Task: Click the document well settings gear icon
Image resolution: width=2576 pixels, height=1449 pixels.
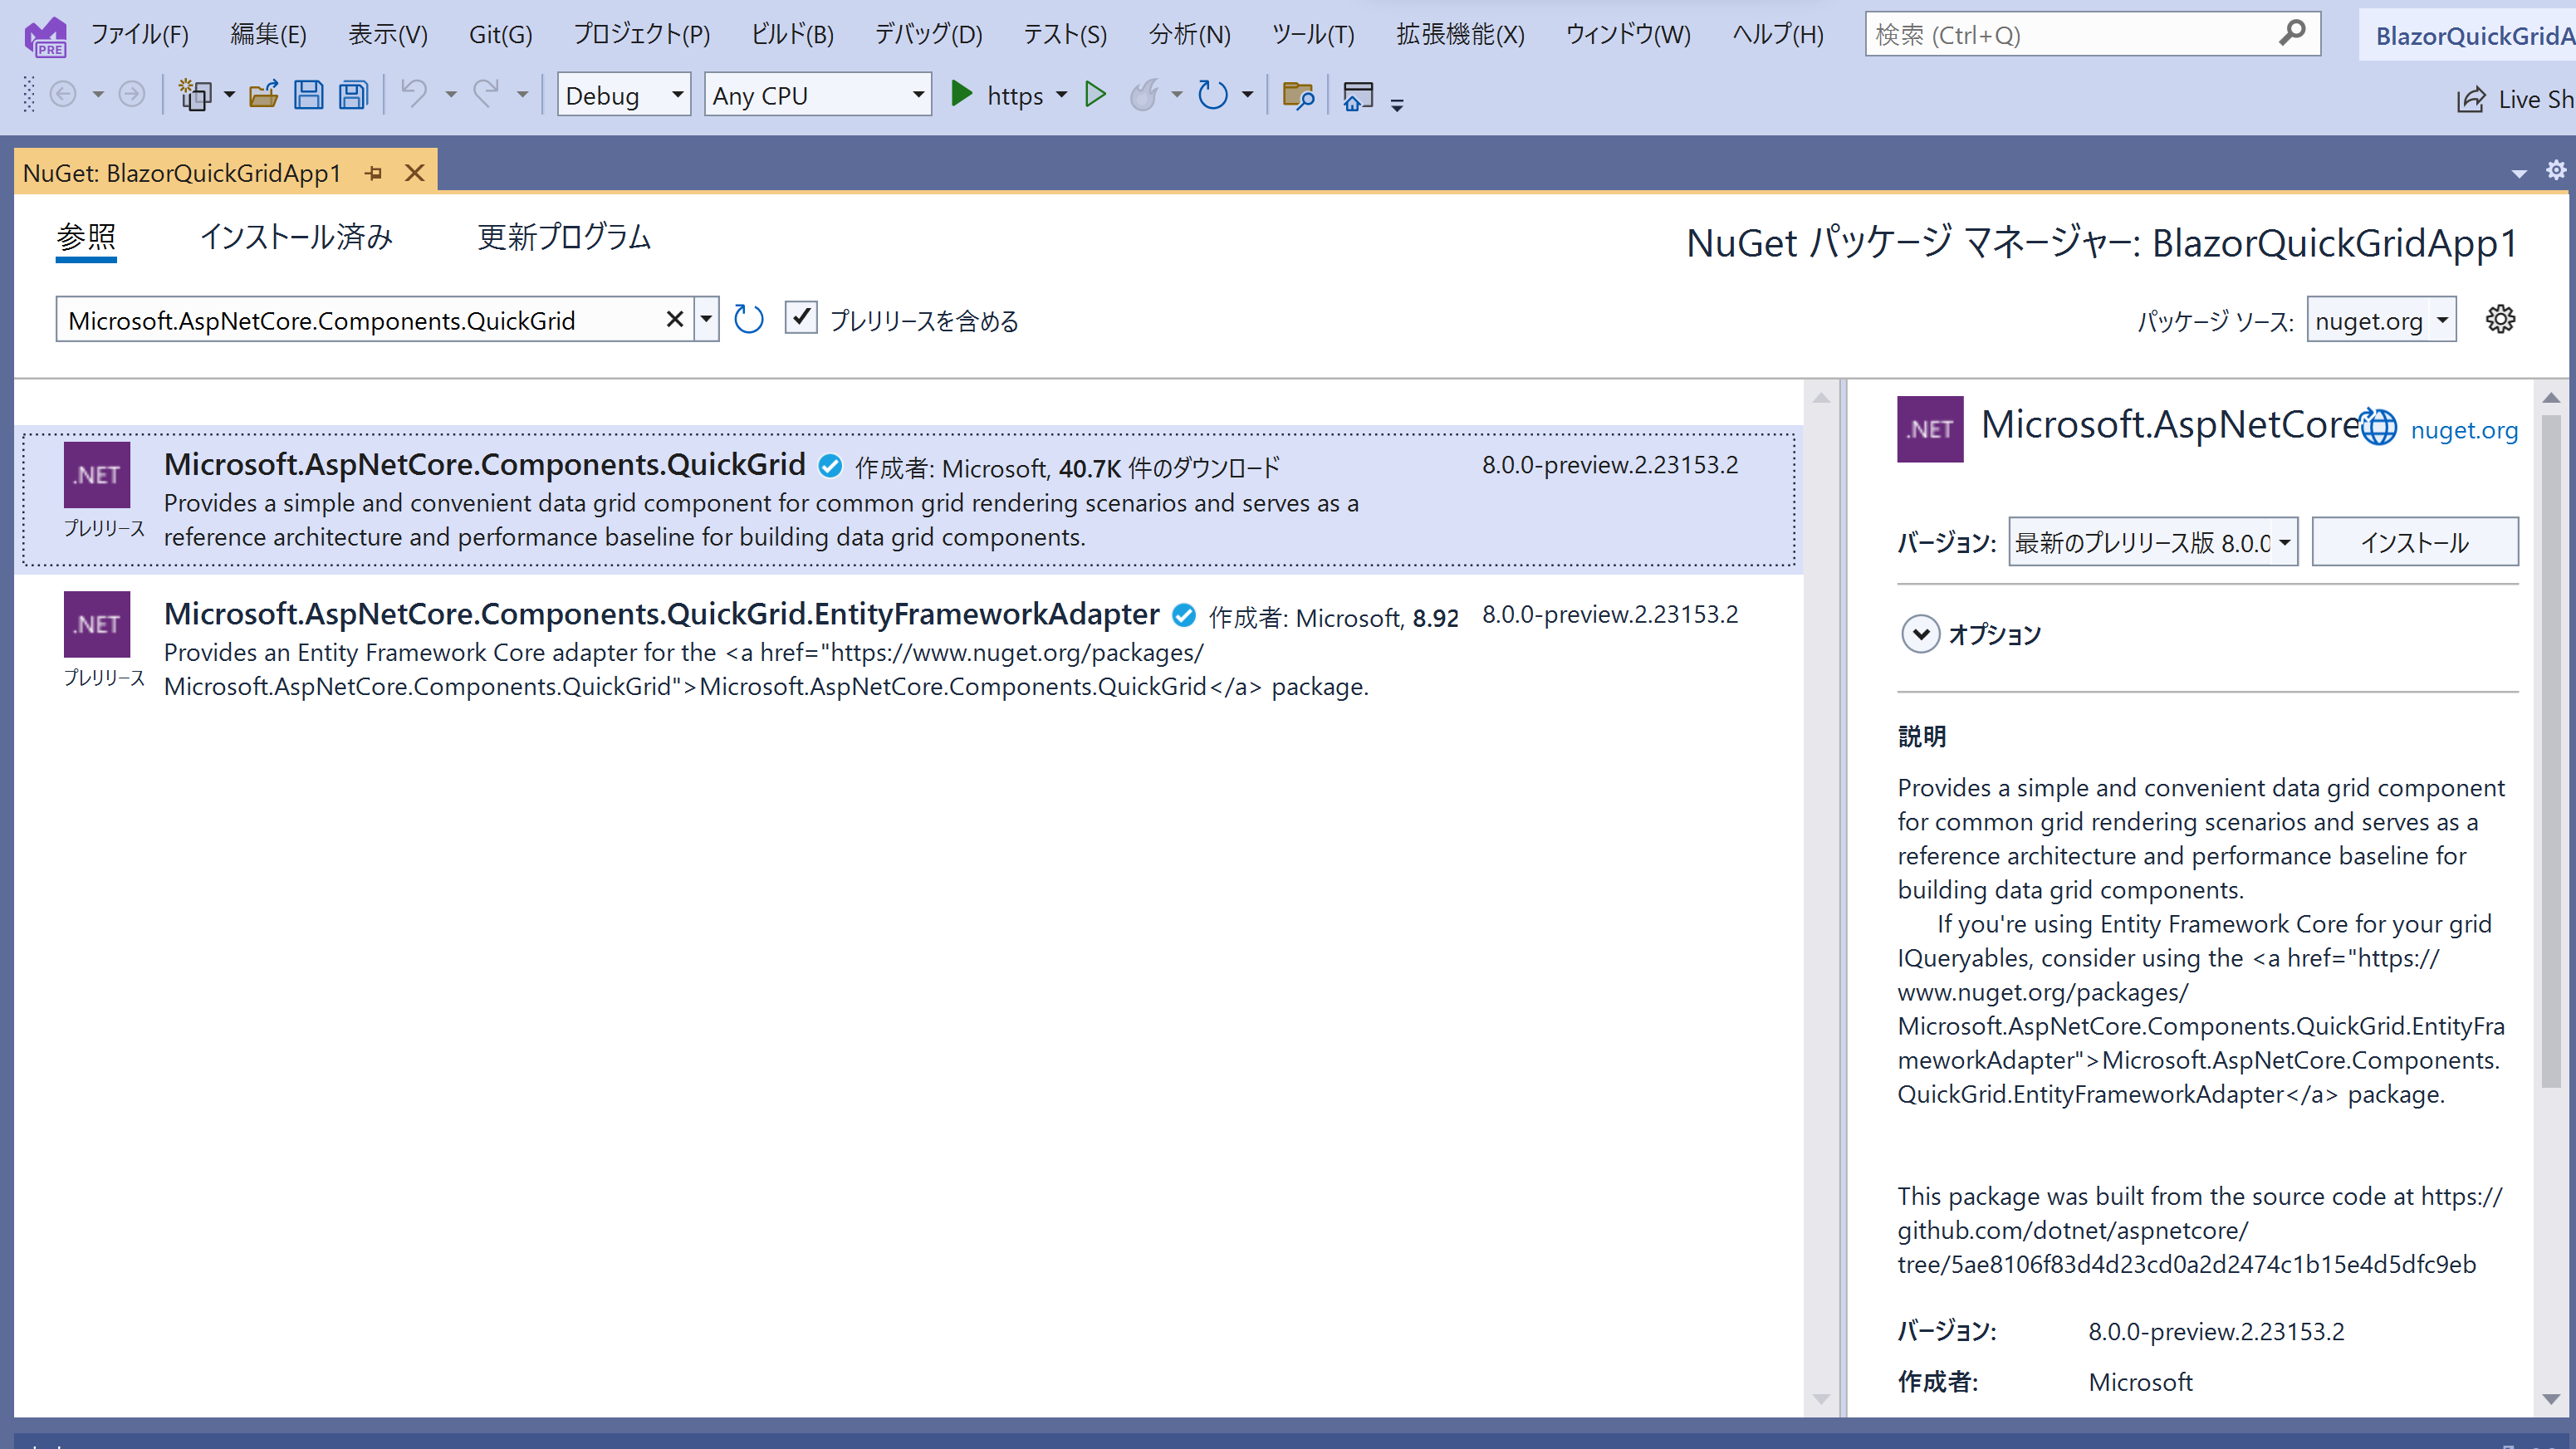Action: pyautogui.click(x=2556, y=170)
